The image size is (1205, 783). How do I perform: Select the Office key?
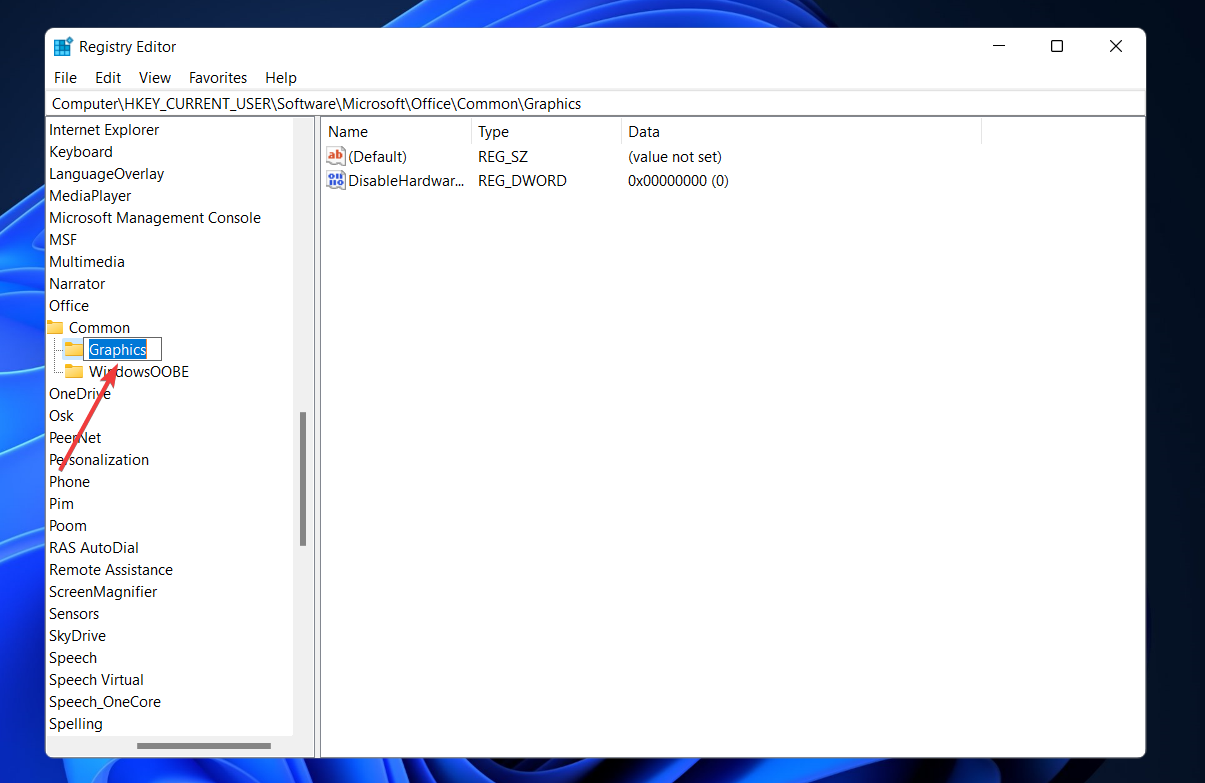[x=69, y=306]
